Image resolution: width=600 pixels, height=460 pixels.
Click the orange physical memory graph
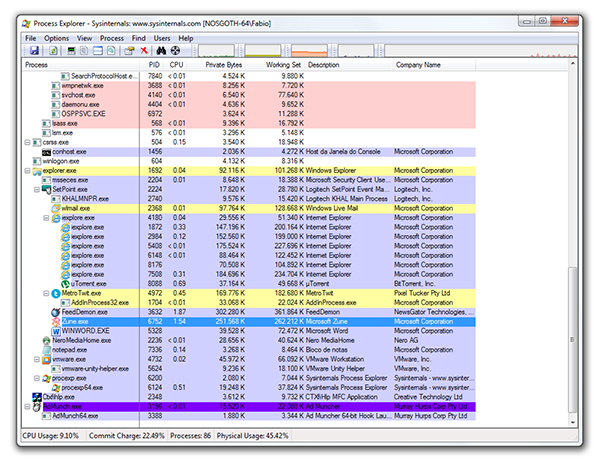click(x=310, y=51)
